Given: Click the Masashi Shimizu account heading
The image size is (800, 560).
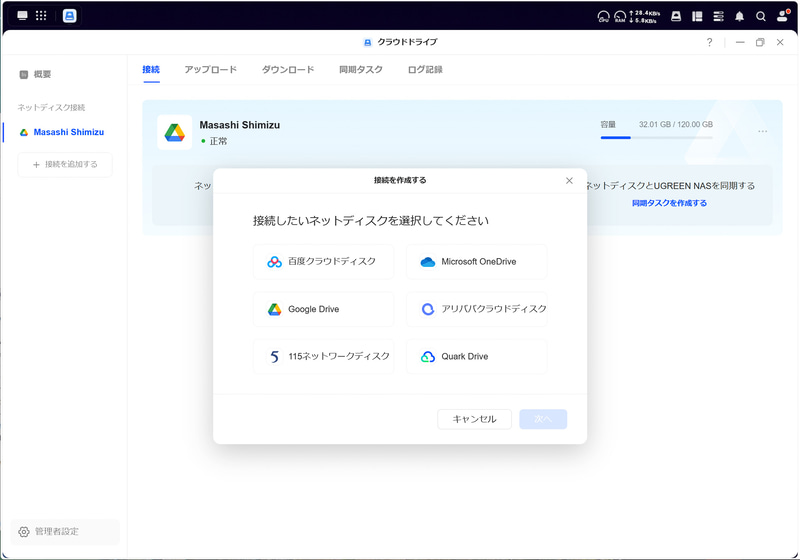Looking at the screenshot, I should 240,125.
